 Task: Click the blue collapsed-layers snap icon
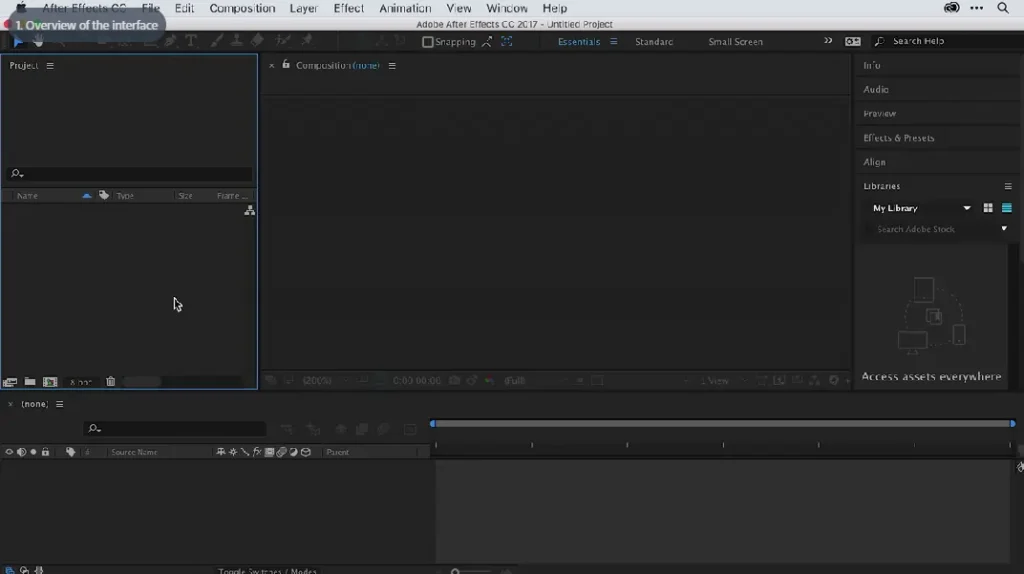tap(507, 41)
